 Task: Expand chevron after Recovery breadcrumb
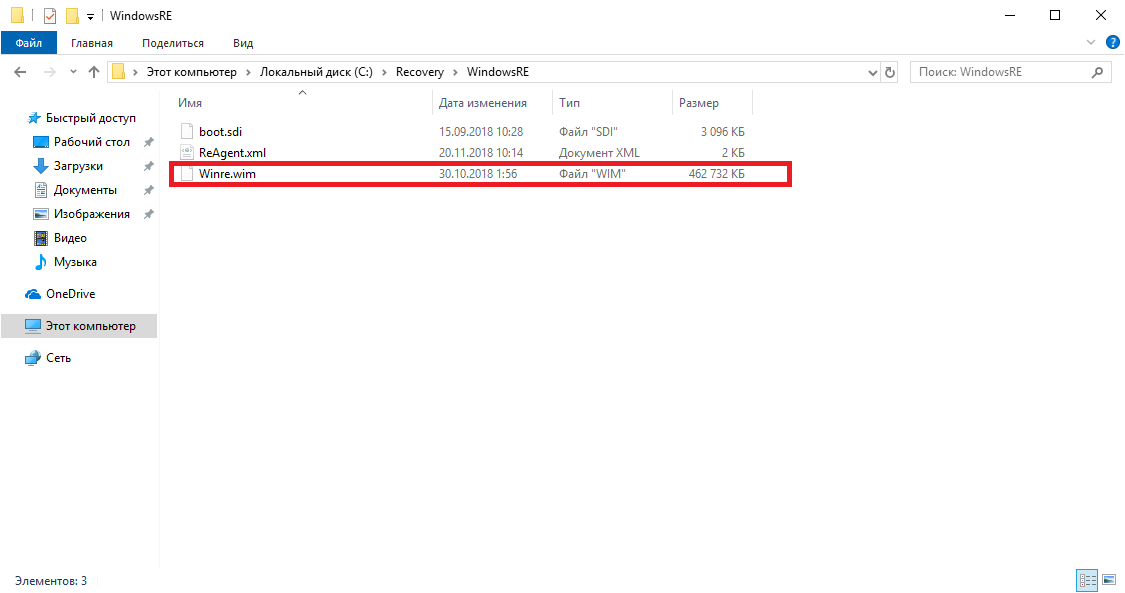tap(456, 72)
